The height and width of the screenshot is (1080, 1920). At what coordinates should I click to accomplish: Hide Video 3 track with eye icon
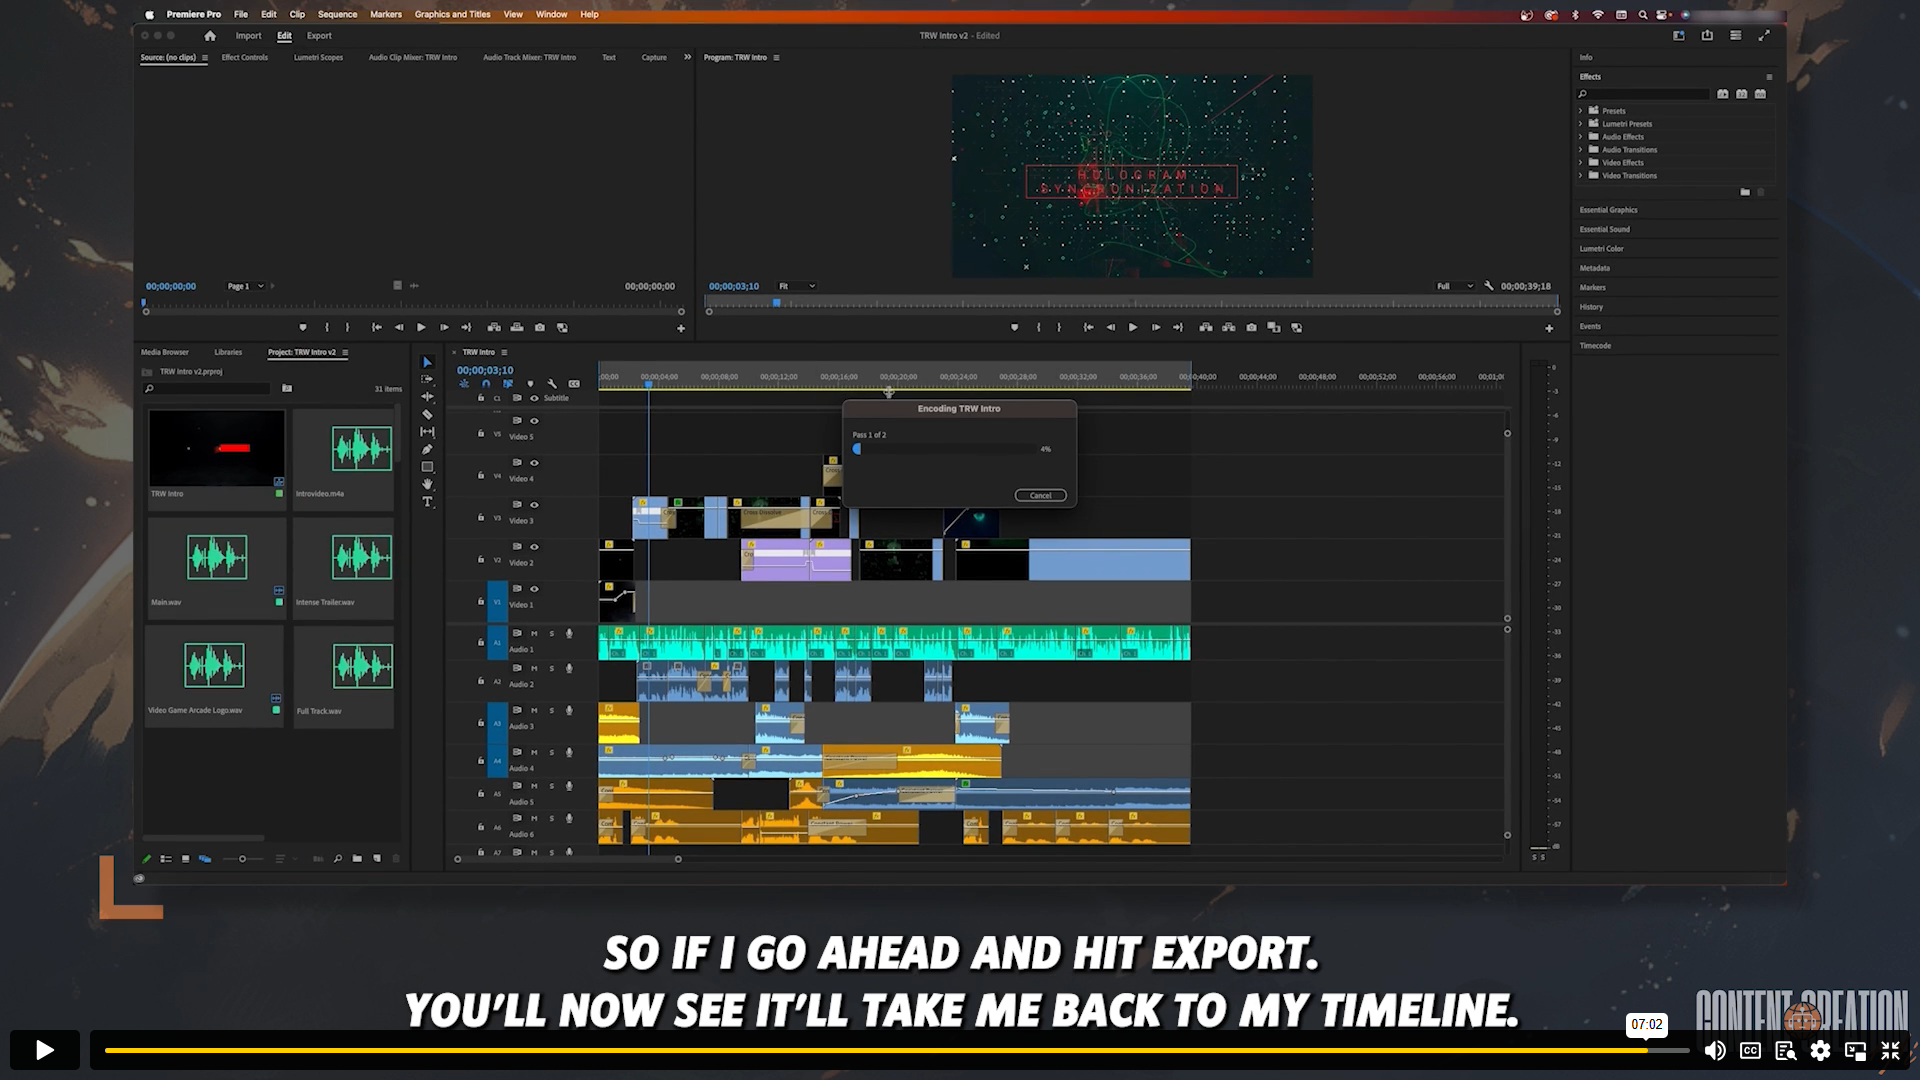pyautogui.click(x=534, y=505)
